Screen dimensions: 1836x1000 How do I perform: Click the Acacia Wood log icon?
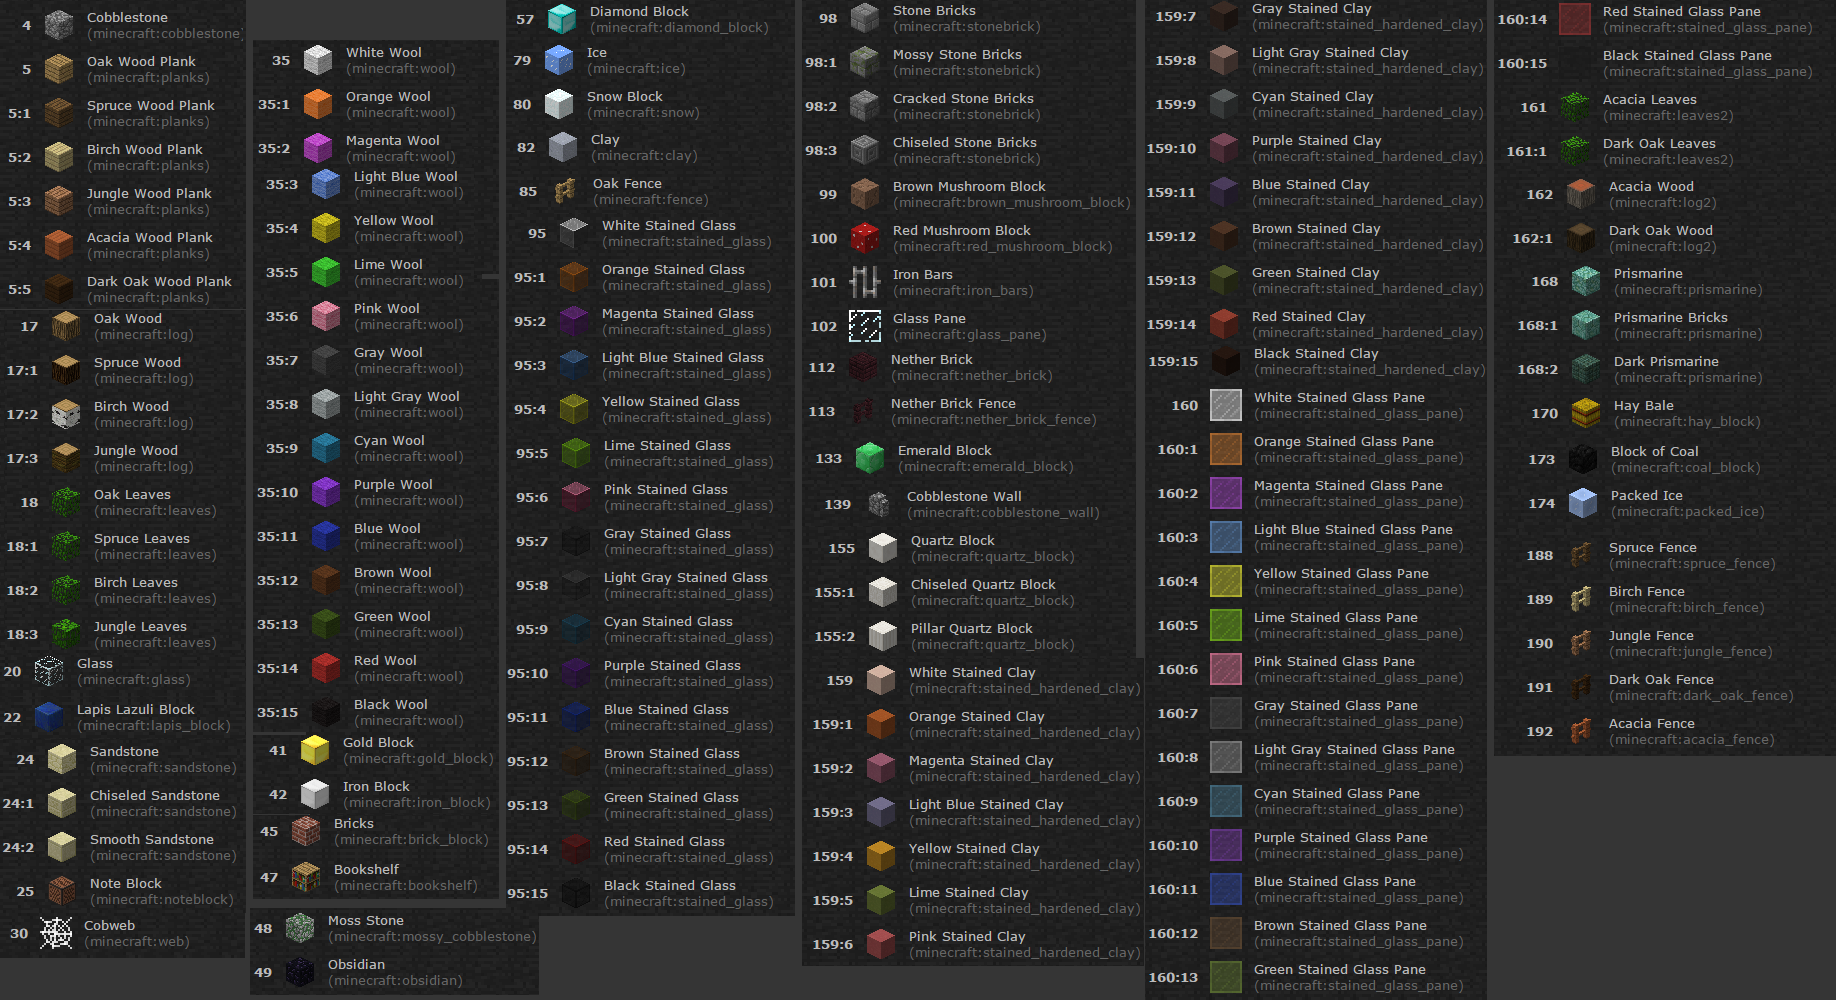coord(1581,194)
